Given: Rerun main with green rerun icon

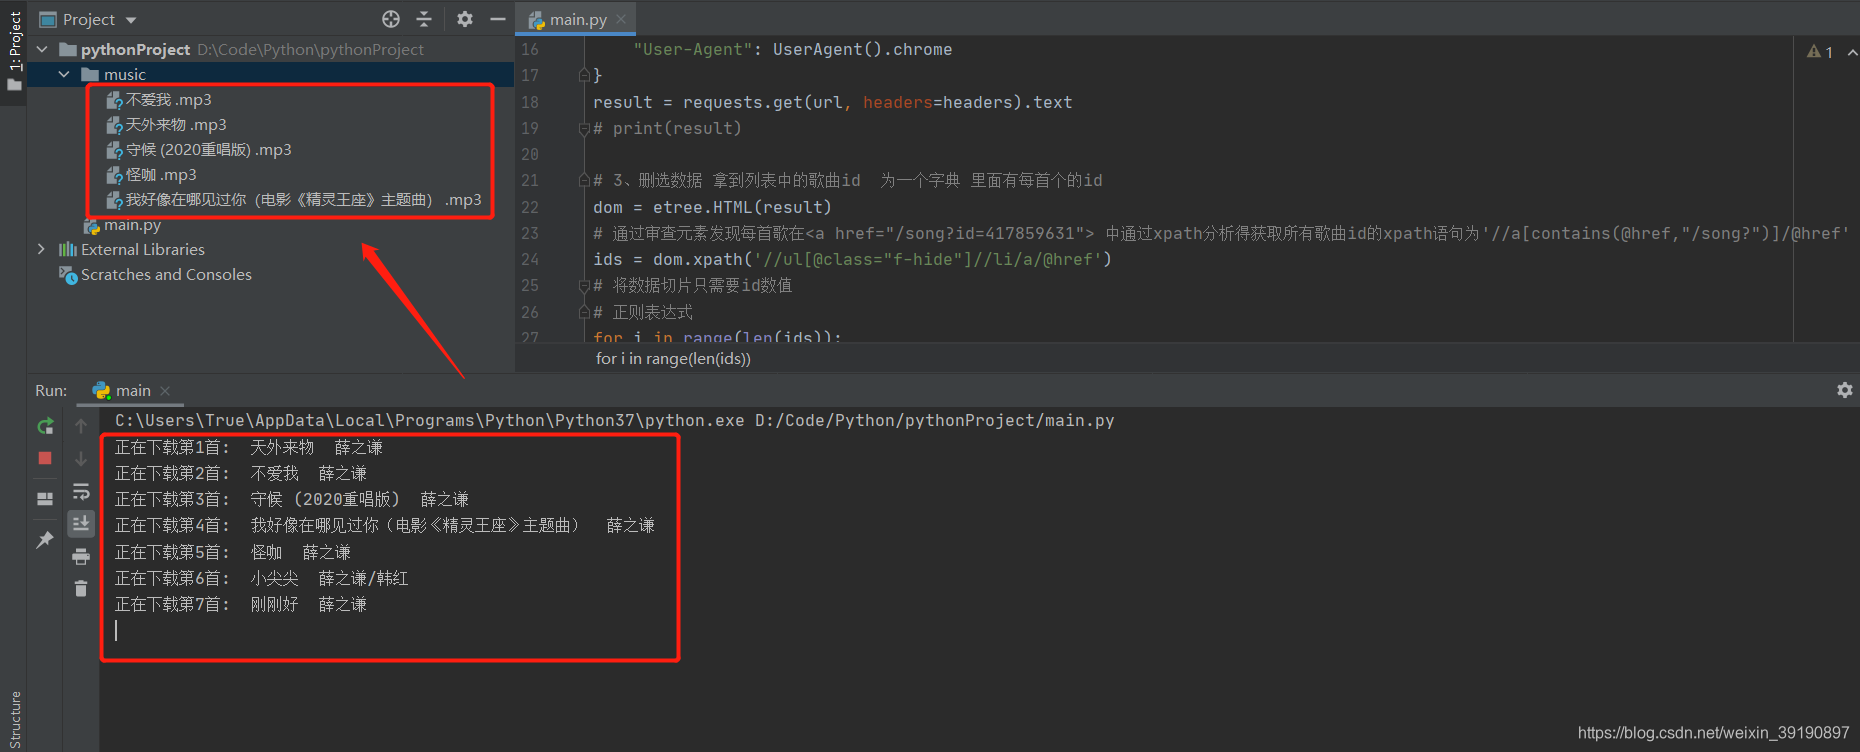Looking at the screenshot, I should pyautogui.click(x=45, y=426).
